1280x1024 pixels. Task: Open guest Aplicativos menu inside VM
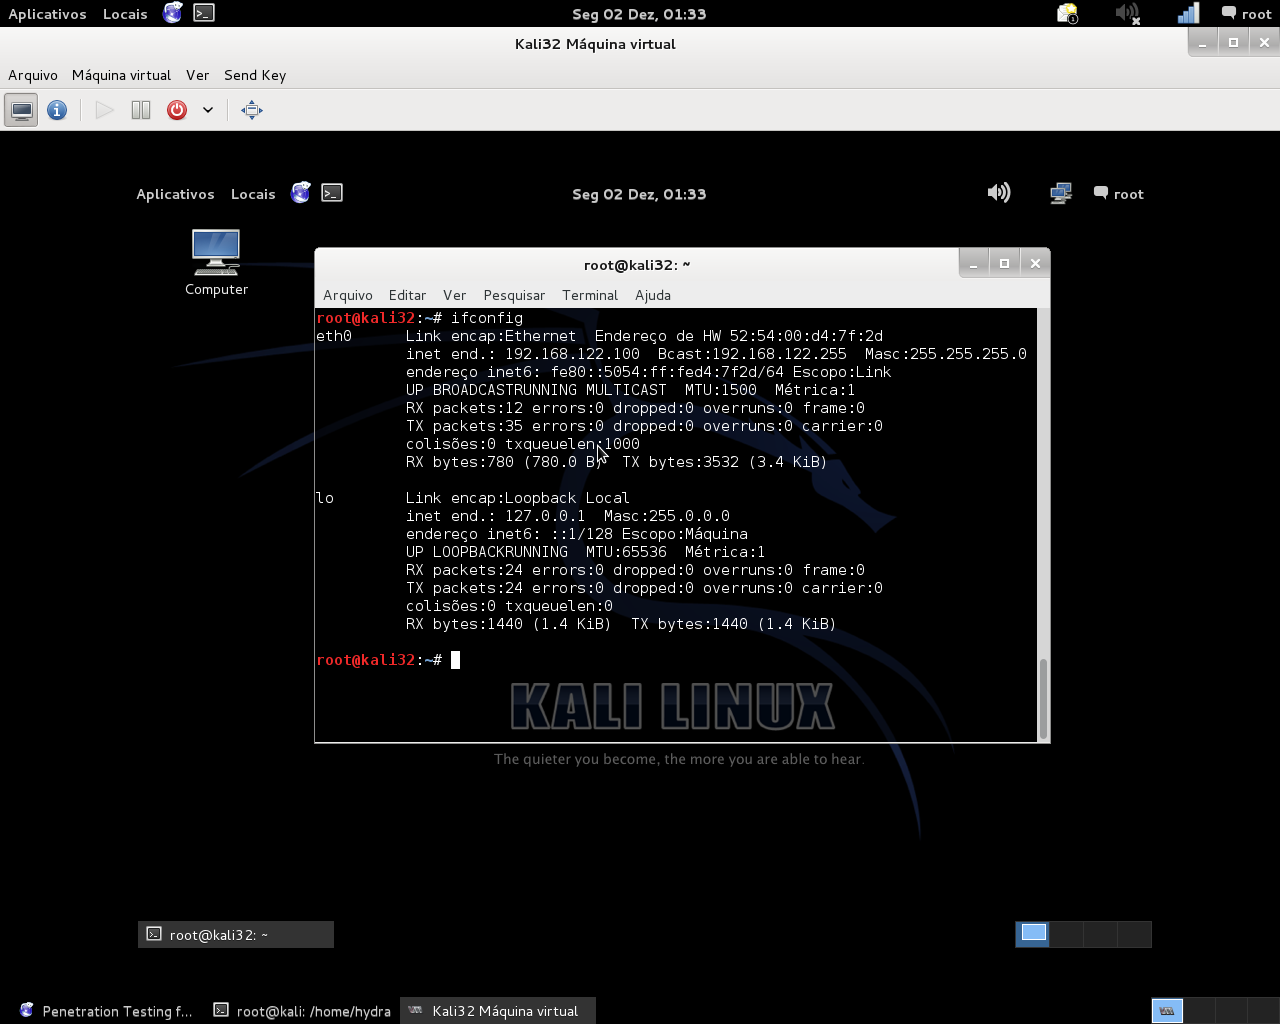(x=175, y=194)
